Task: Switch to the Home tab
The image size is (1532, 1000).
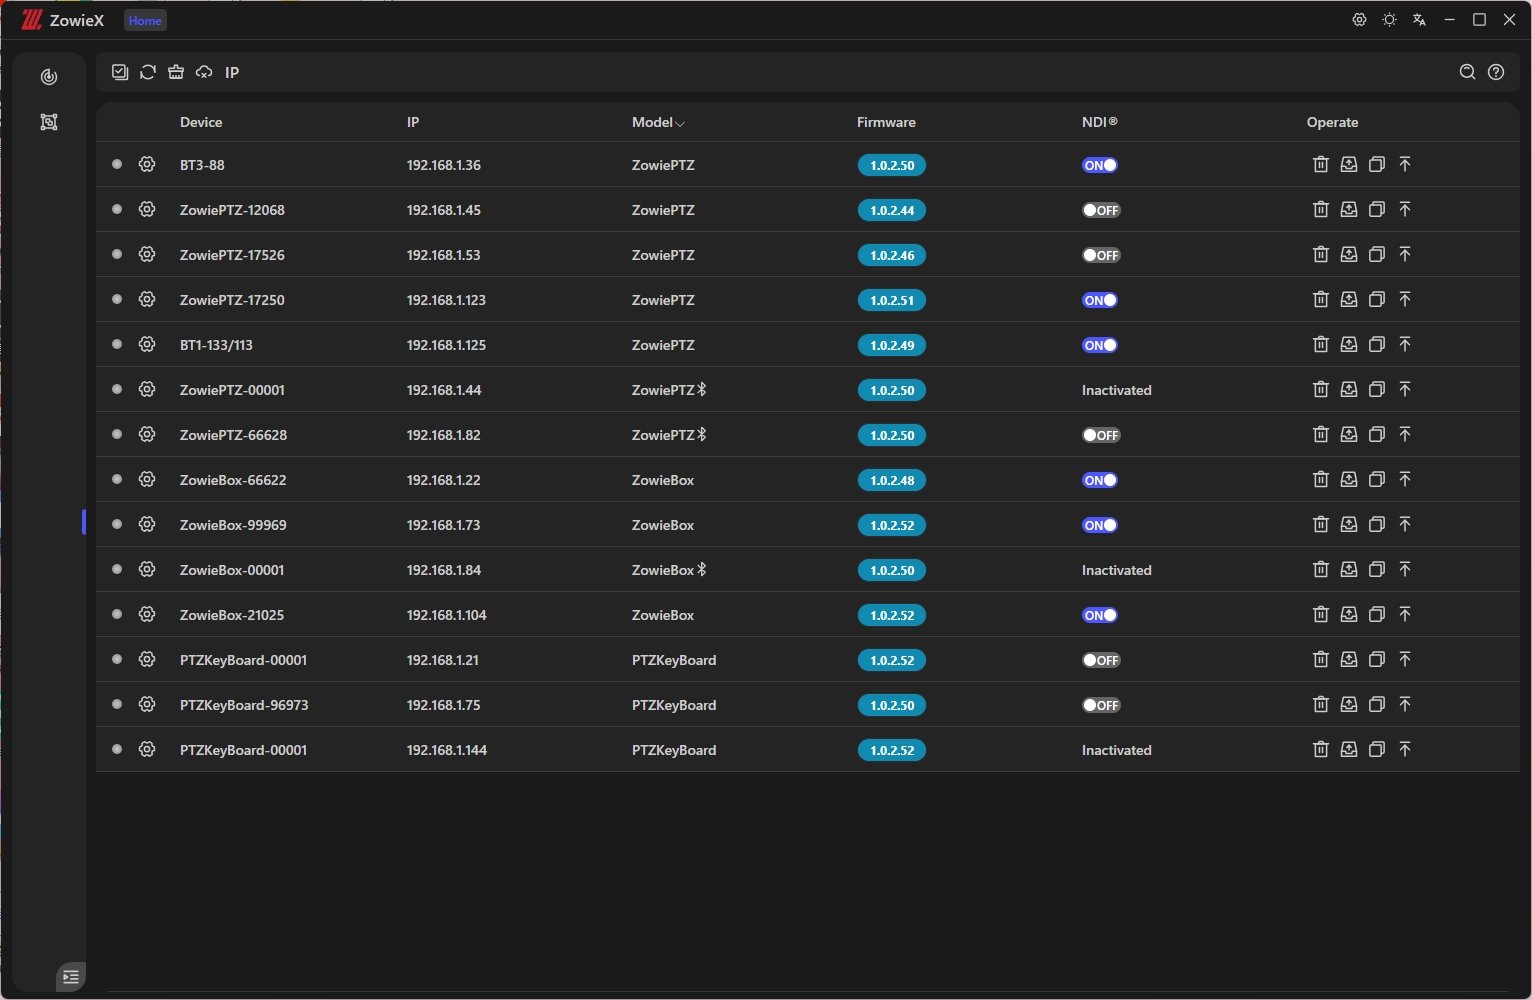Action: click(145, 20)
